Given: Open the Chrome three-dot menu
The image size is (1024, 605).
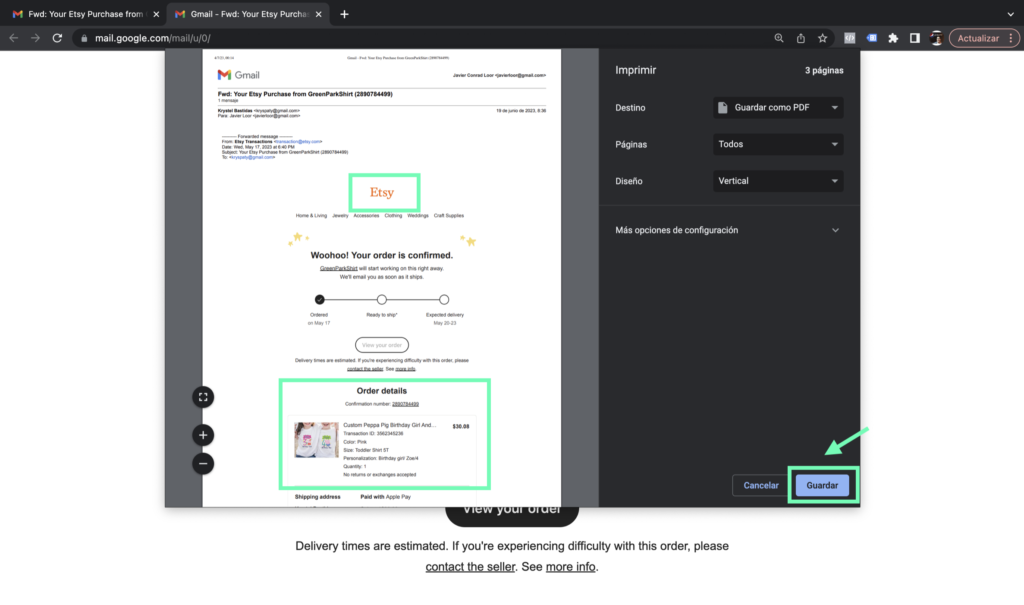Looking at the screenshot, I should click(x=1011, y=38).
